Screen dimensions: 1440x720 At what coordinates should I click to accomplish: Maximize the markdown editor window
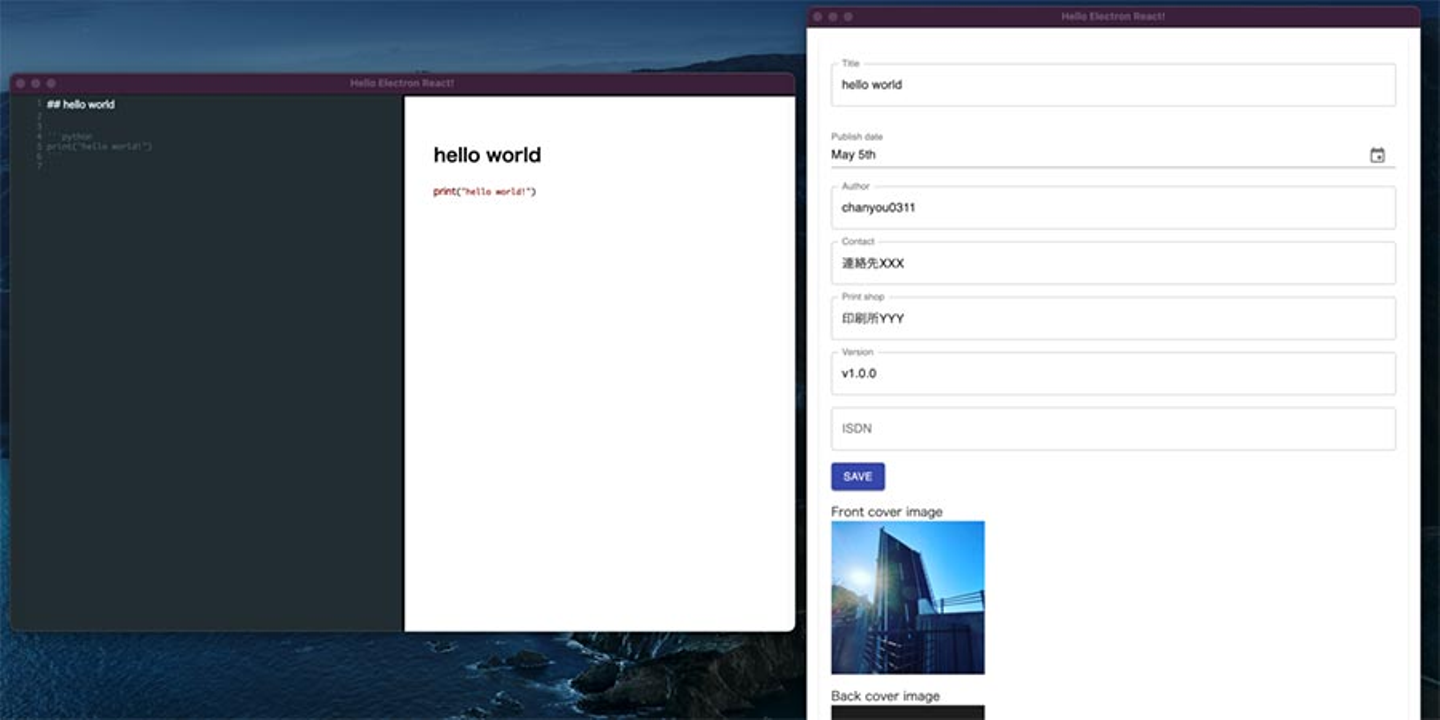51,83
